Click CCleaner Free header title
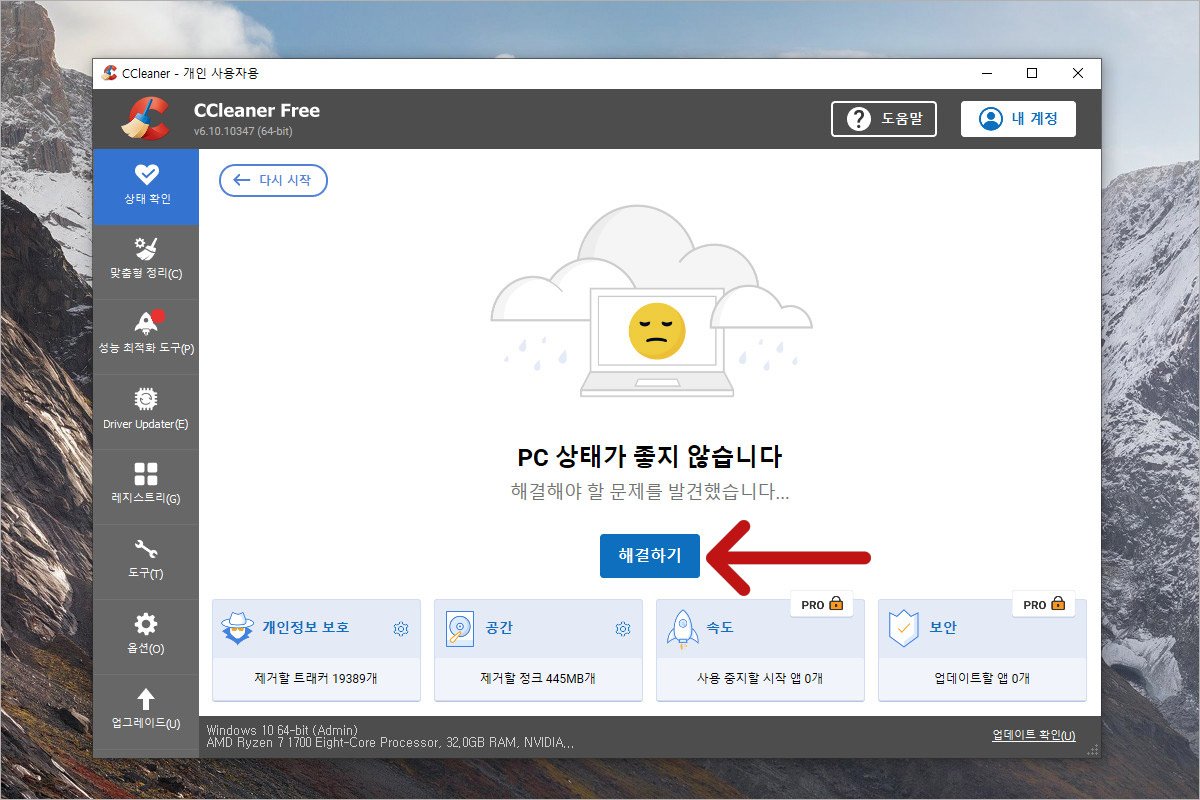Viewport: 1200px width, 800px height. tap(257, 110)
